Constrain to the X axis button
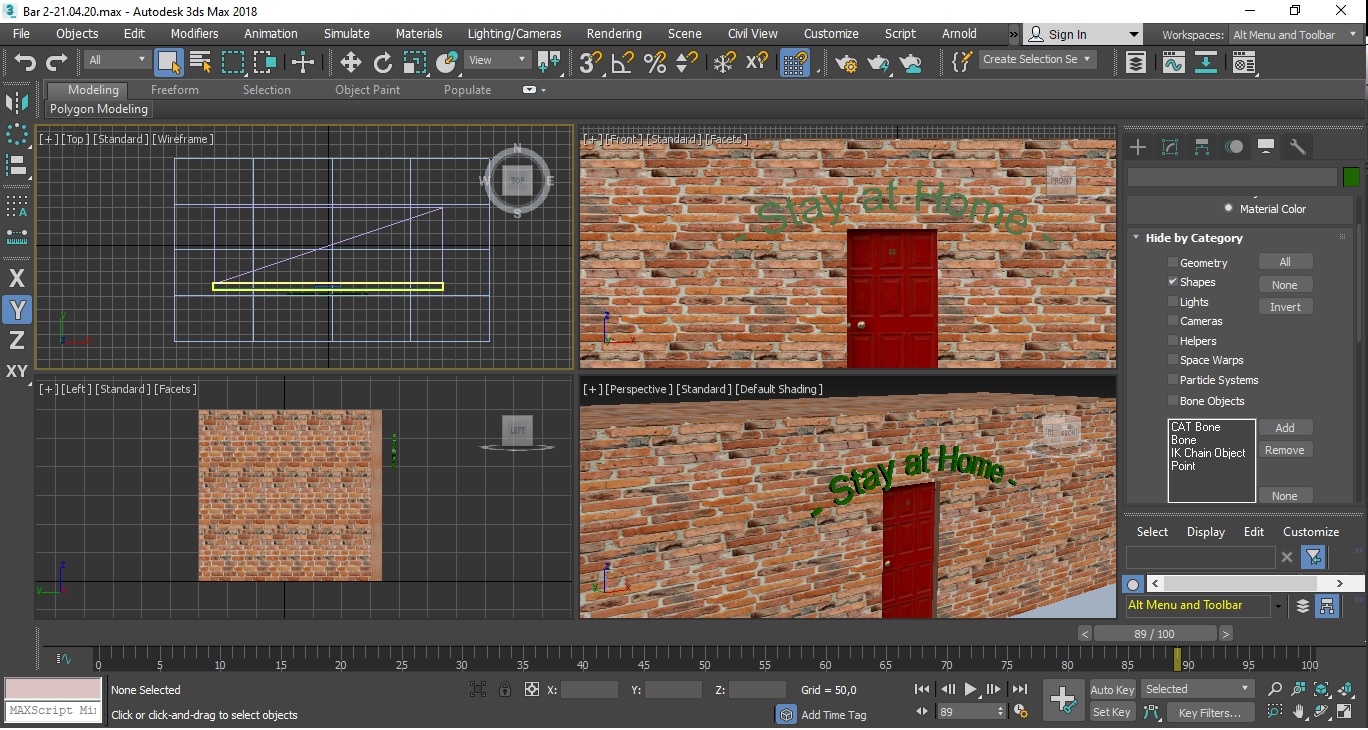The width and height of the screenshot is (1368, 730). (17, 279)
